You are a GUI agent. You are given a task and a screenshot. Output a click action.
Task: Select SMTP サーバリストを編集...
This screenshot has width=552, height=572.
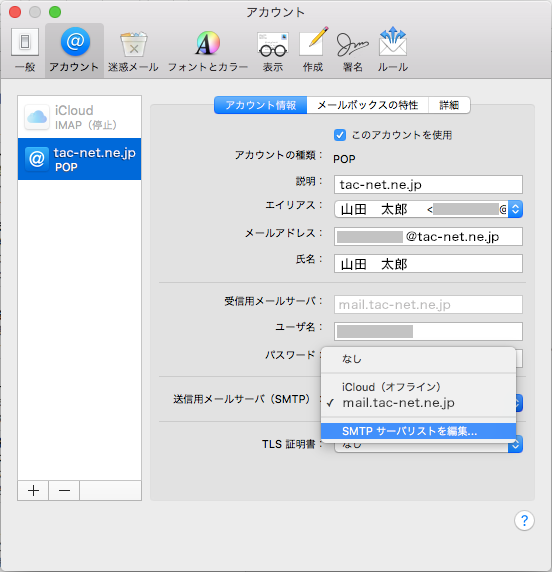(x=418, y=431)
